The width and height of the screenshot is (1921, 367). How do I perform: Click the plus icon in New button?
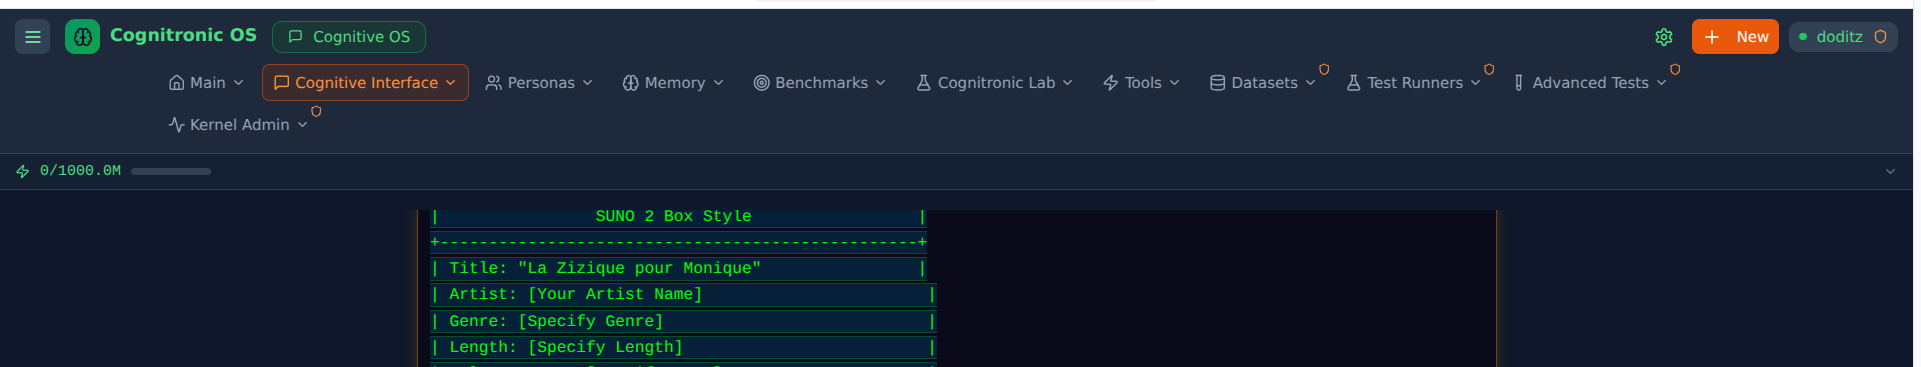coord(1712,37)
